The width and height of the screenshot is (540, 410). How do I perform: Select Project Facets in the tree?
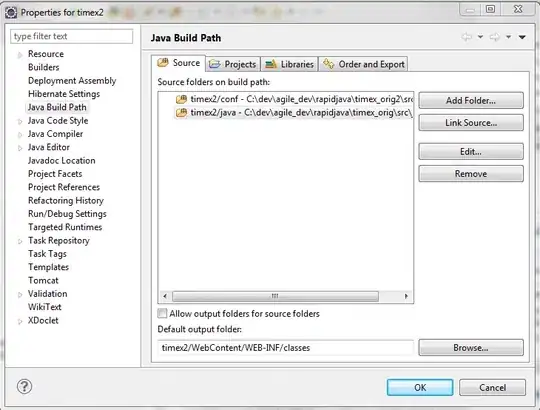(55, 174)
